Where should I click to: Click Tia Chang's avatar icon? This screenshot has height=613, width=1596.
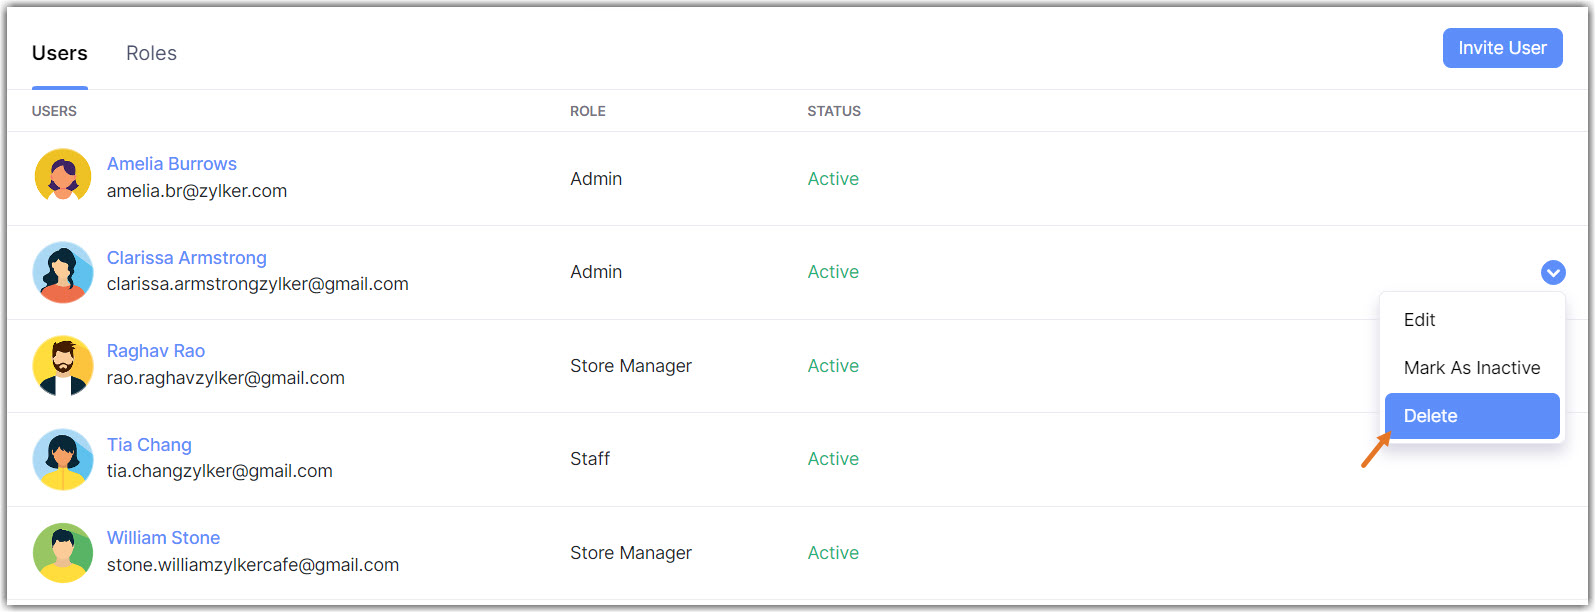[63, 459]
